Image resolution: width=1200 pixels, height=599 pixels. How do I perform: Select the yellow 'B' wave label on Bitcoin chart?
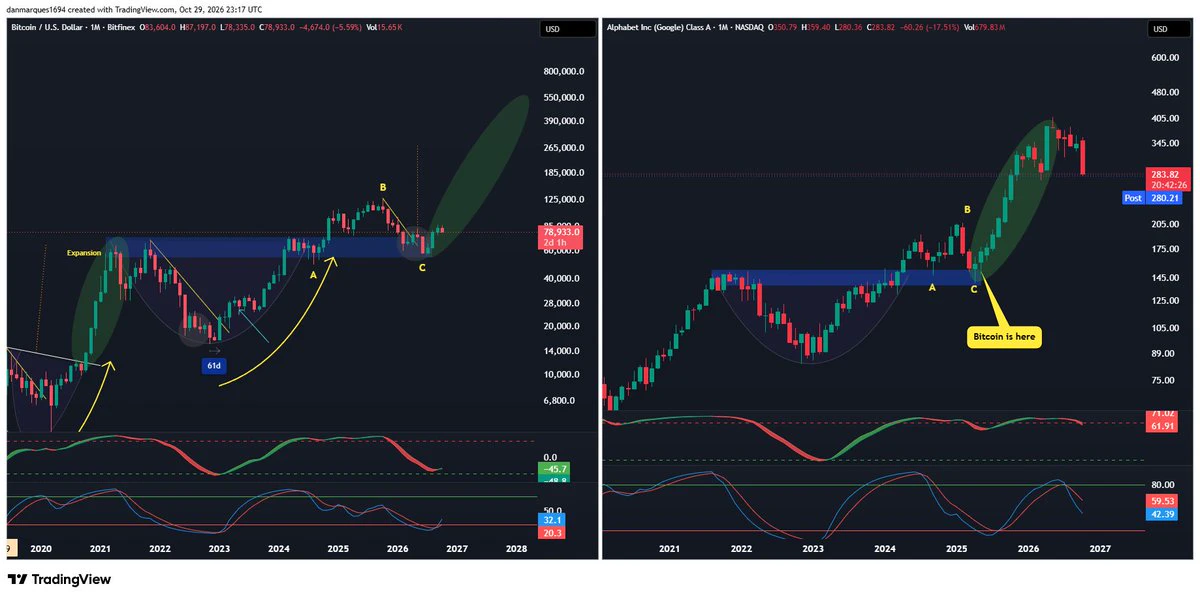point(381,187)
